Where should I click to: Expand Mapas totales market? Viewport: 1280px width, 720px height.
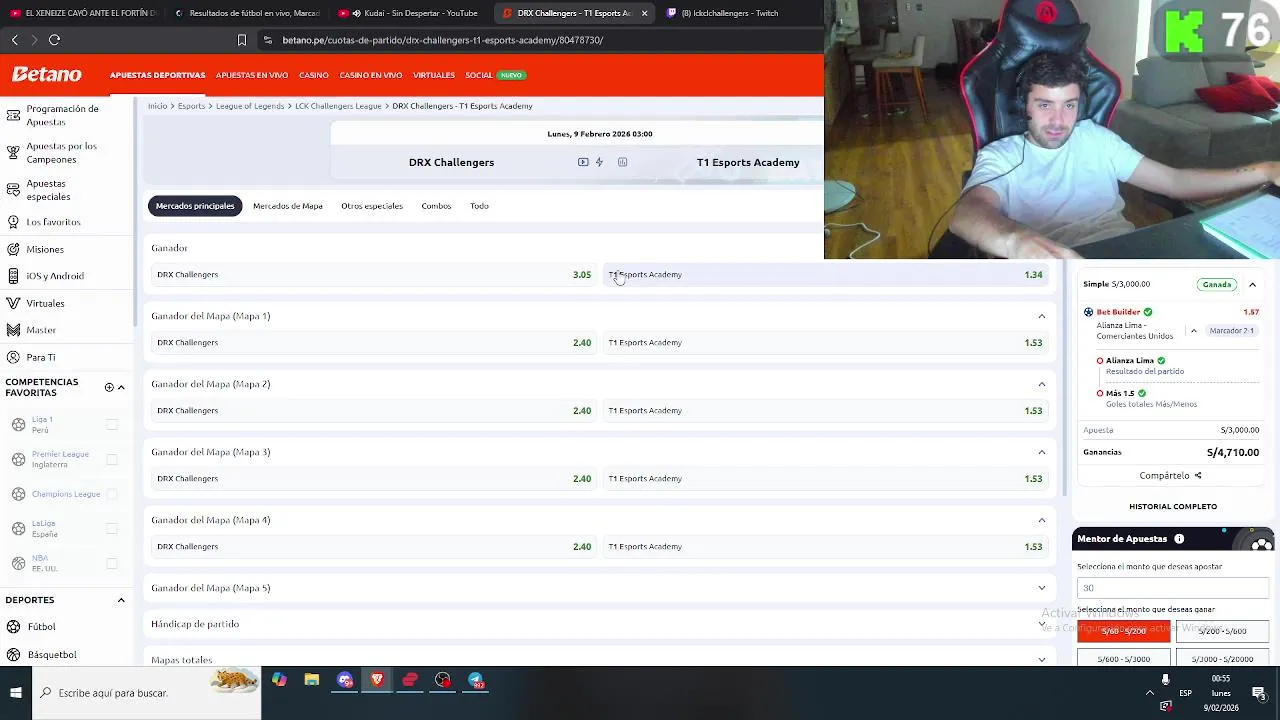pyautogui.click(x=1042, y=660)
